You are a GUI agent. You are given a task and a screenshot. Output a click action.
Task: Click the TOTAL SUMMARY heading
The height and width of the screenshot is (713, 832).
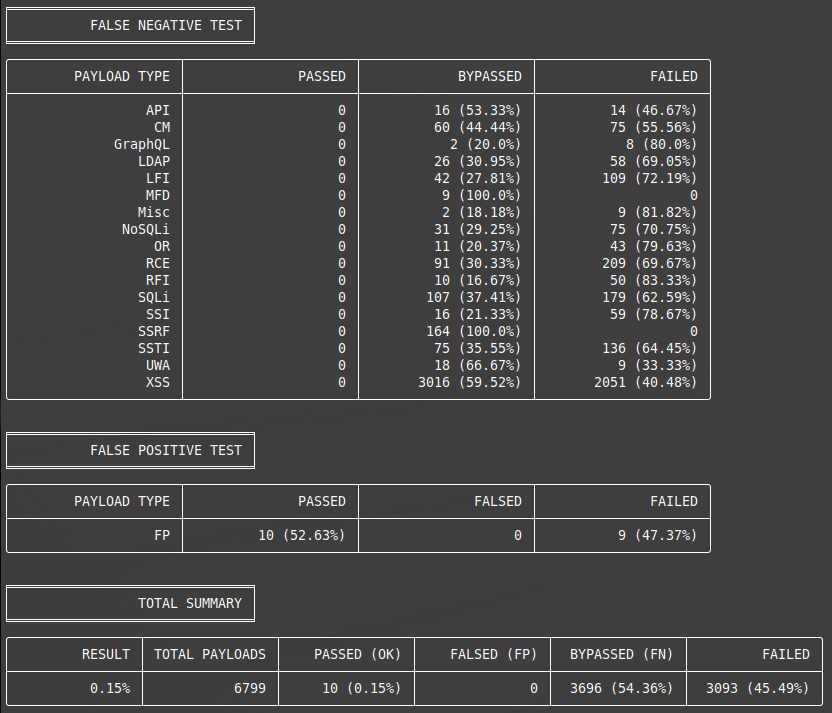(190, 603)
